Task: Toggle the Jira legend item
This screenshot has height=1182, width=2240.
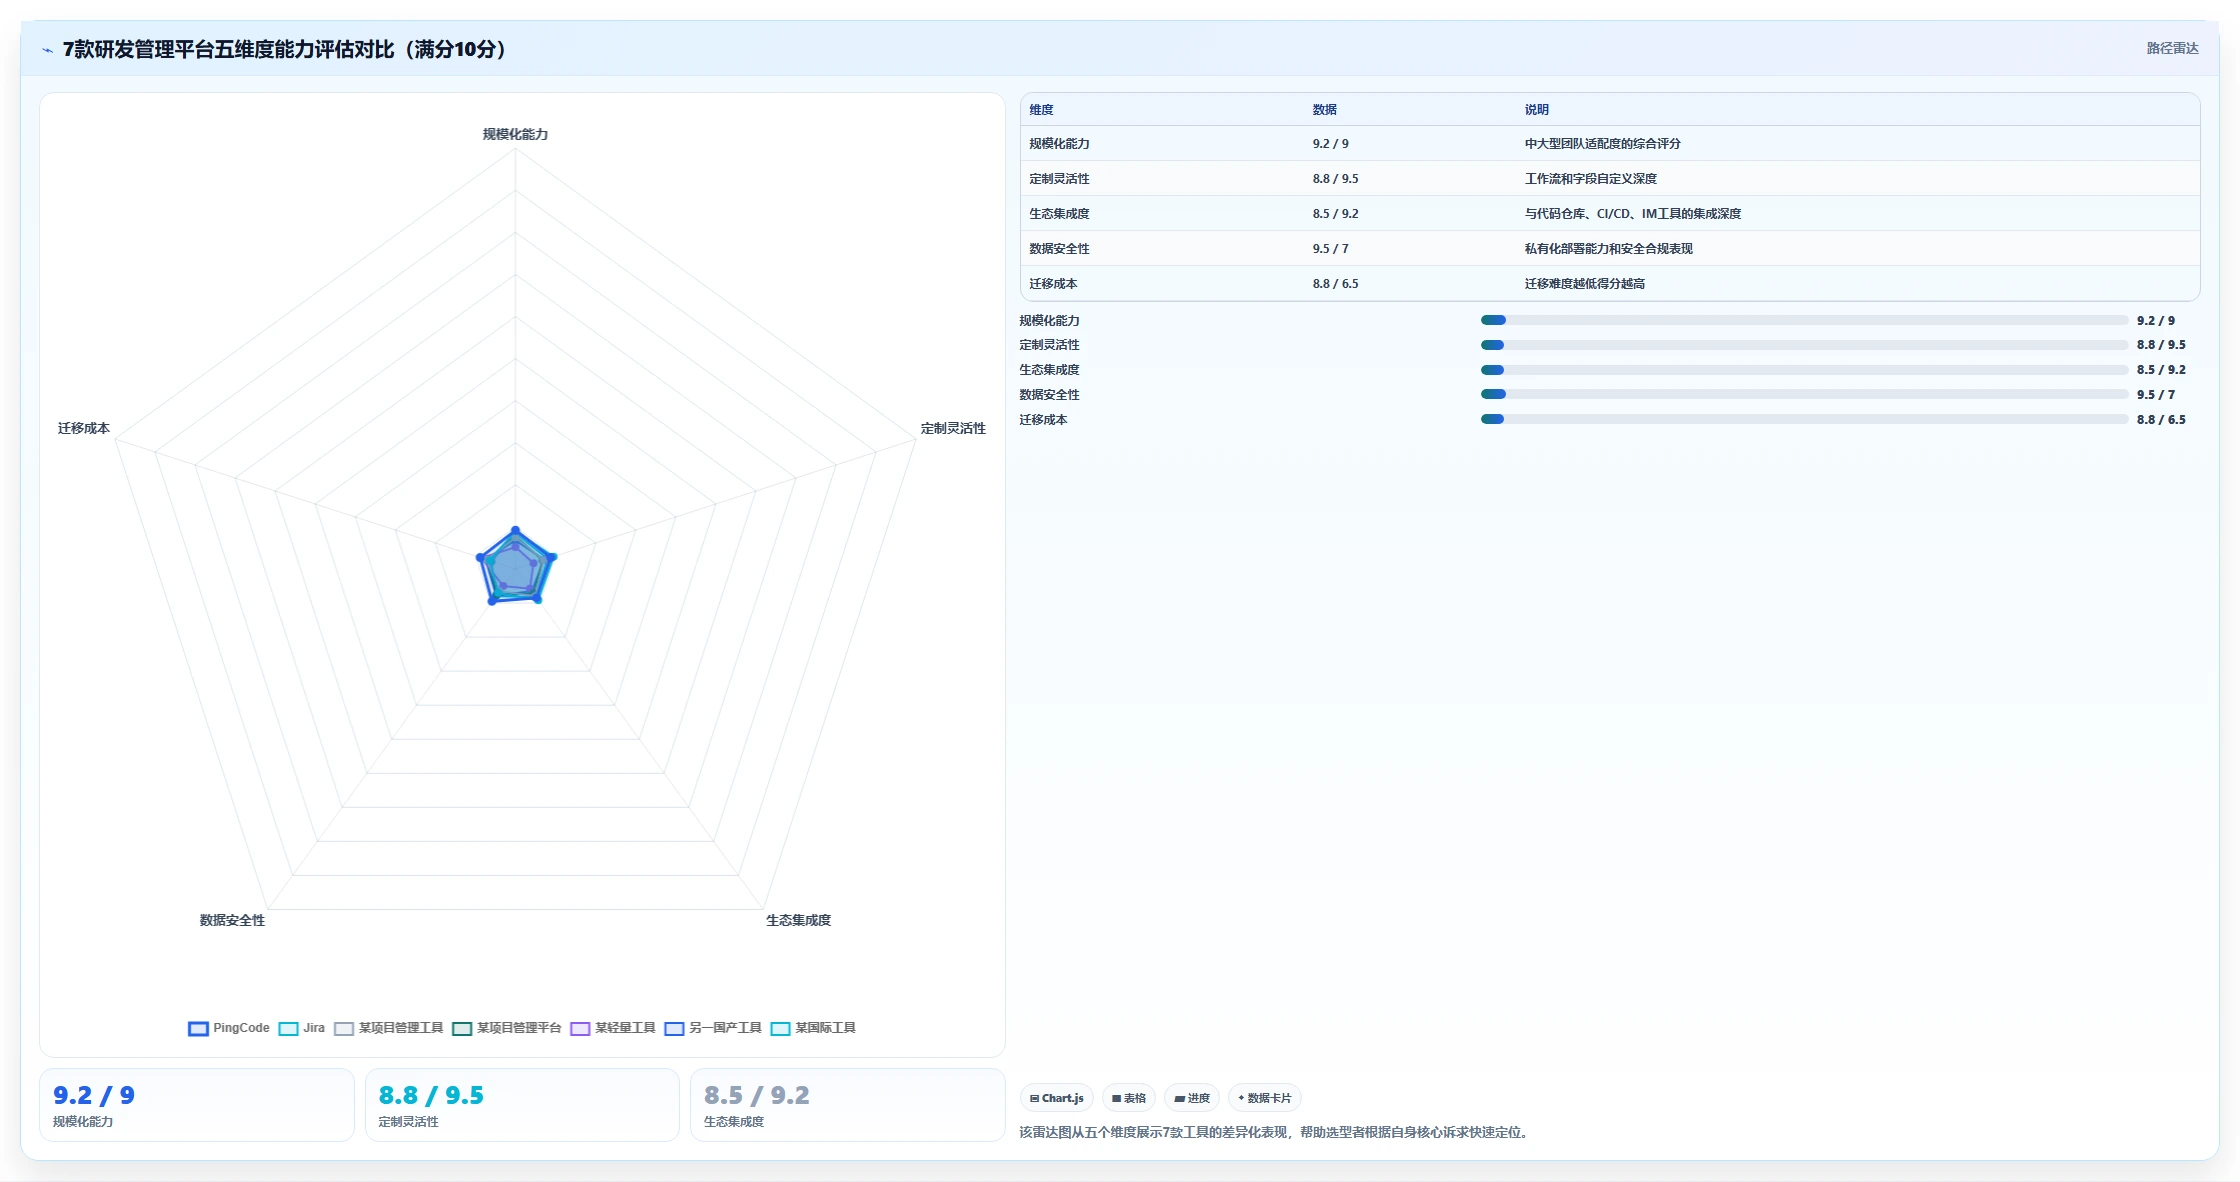Action: (x=302, y=1028)
